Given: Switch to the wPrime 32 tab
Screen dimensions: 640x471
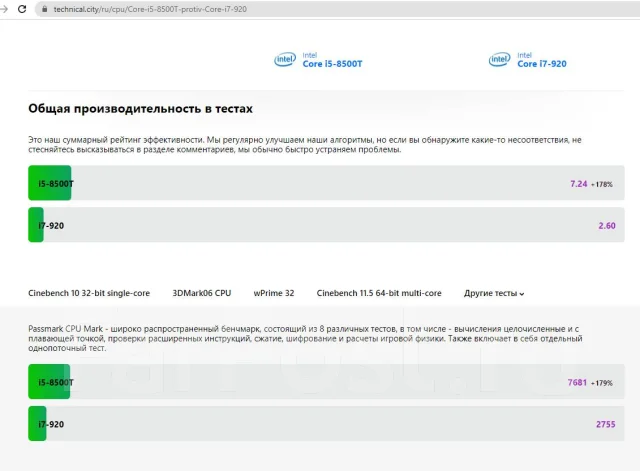Looking at the screenshot, I should point(274,293).
